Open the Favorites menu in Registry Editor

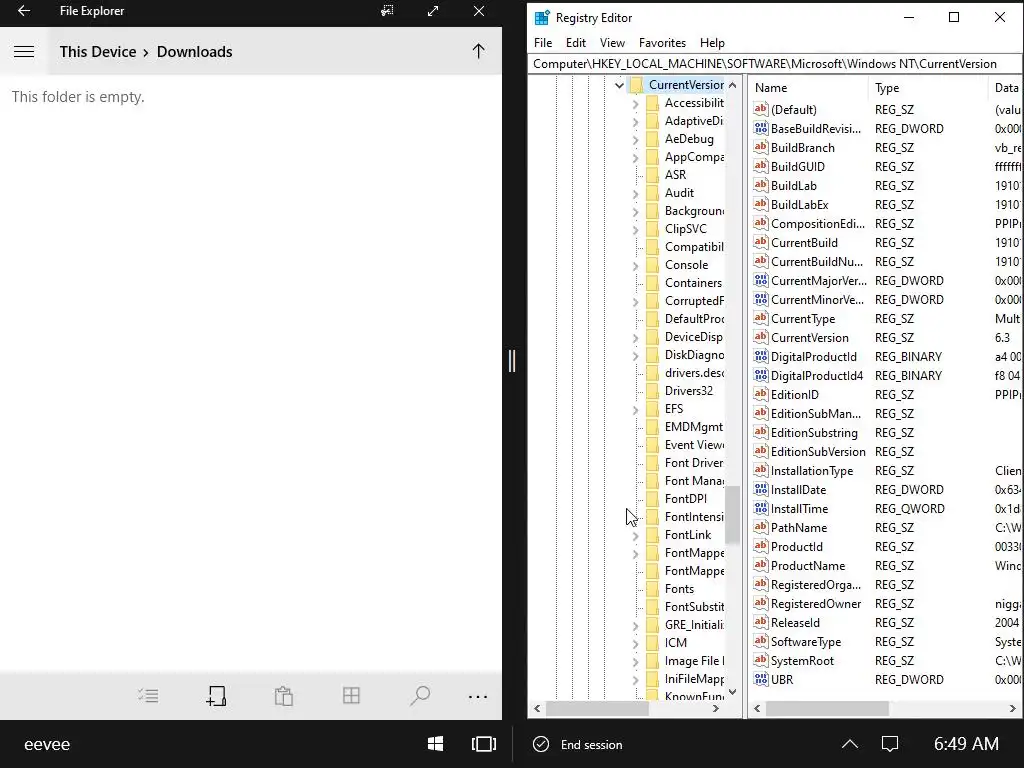pyautogui.click(x=662, y=42)
